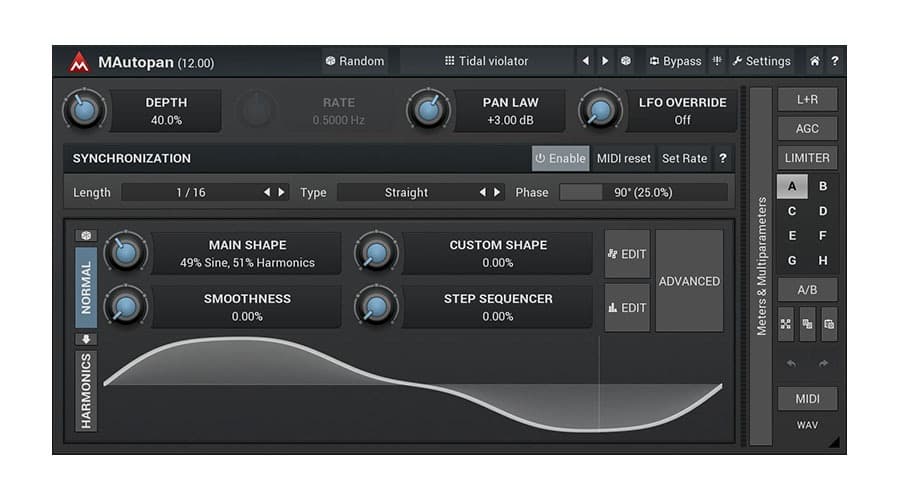The height and width of the screenshot is (500, 900).
Task: Open the Length 1/16 selector
Action: tap(205, 192)
